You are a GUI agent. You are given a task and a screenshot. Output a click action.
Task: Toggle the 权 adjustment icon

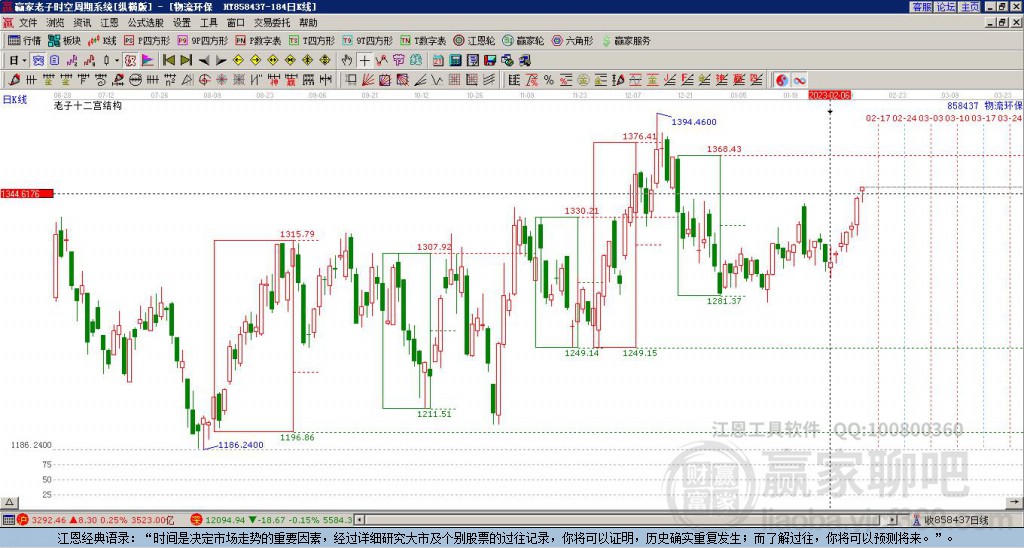[x=131, y=61]
